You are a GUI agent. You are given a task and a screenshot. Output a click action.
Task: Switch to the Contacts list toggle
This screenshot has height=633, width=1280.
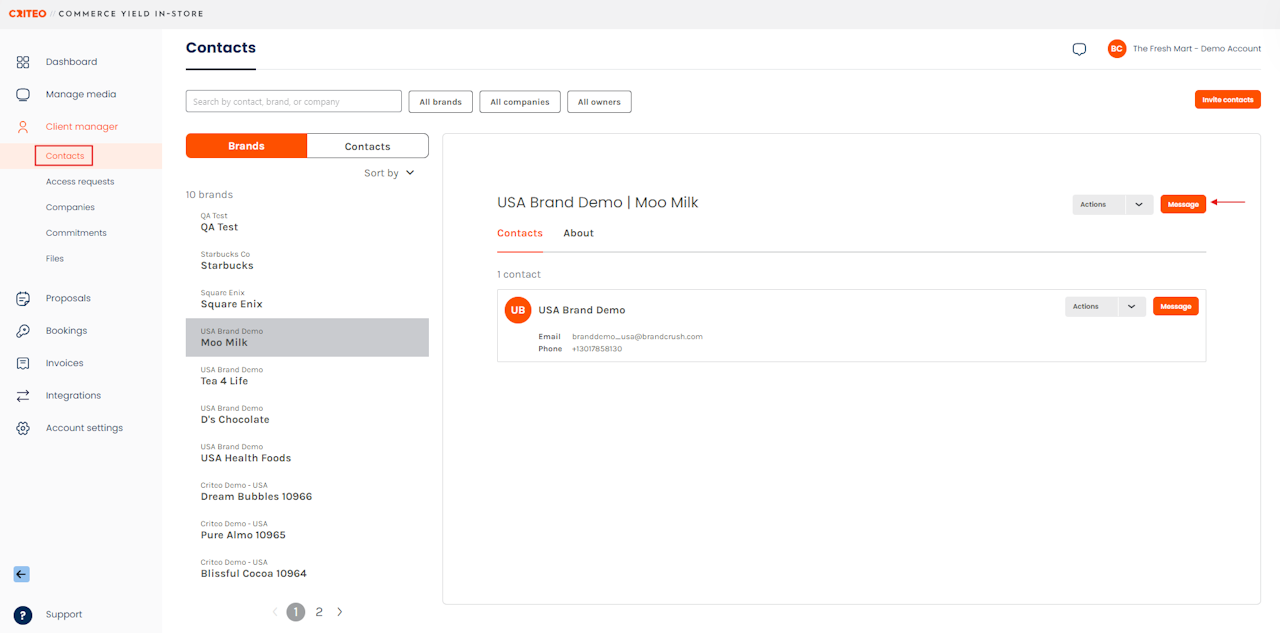(x=367, y=146)
